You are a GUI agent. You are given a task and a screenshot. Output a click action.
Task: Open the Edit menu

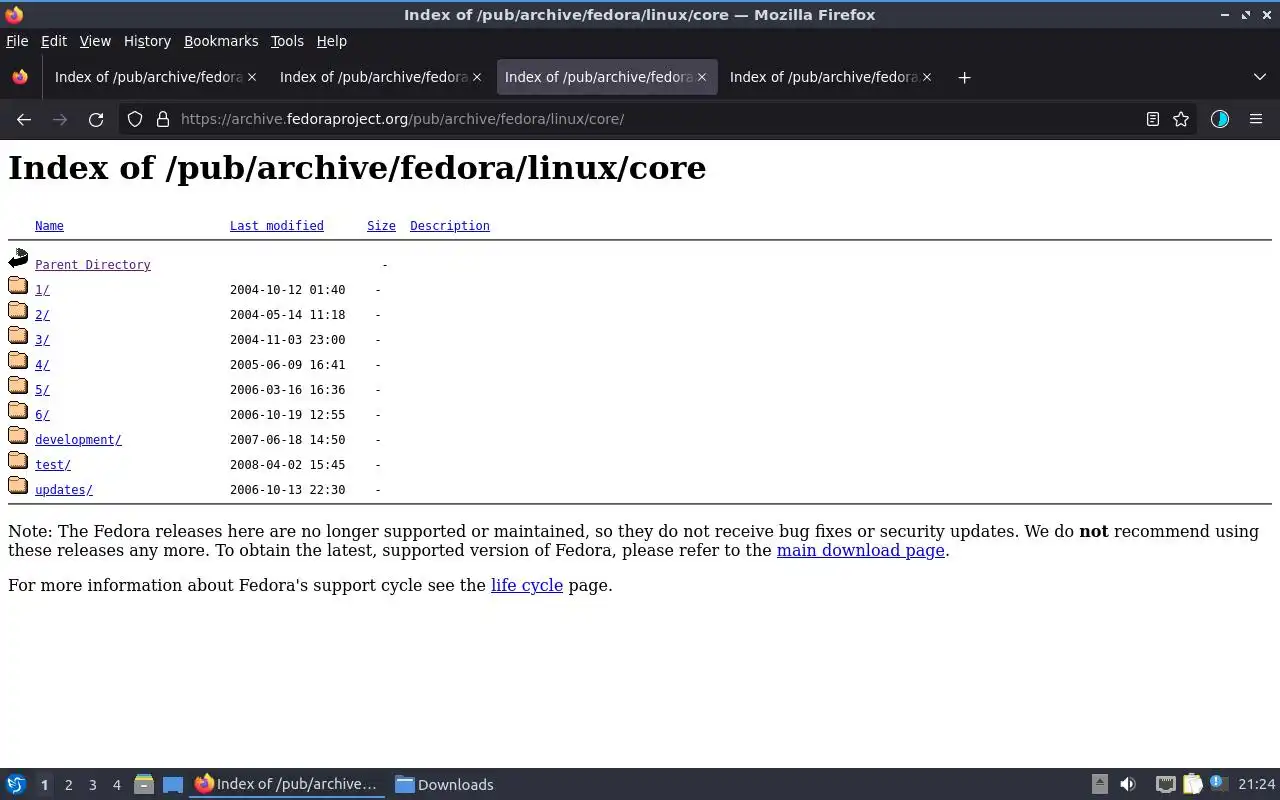pos(54,41)
